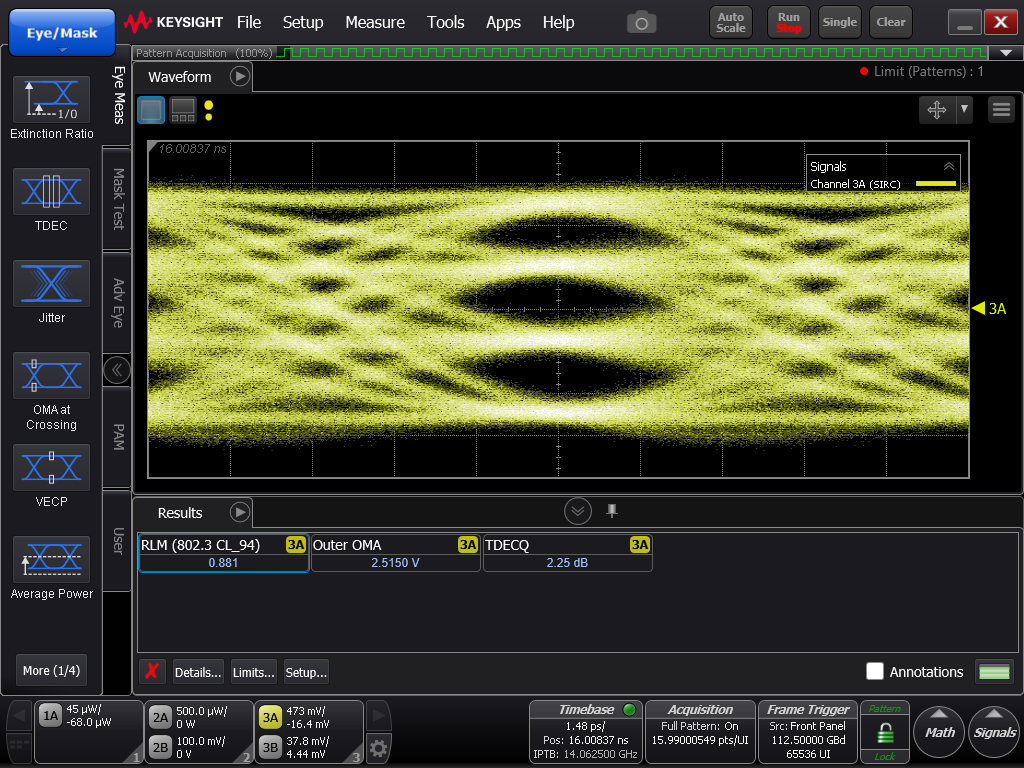The height and width of the screenshot is (768, 1024).
Task: Click the TDEC measurement icon
Action: click(51, 191)
